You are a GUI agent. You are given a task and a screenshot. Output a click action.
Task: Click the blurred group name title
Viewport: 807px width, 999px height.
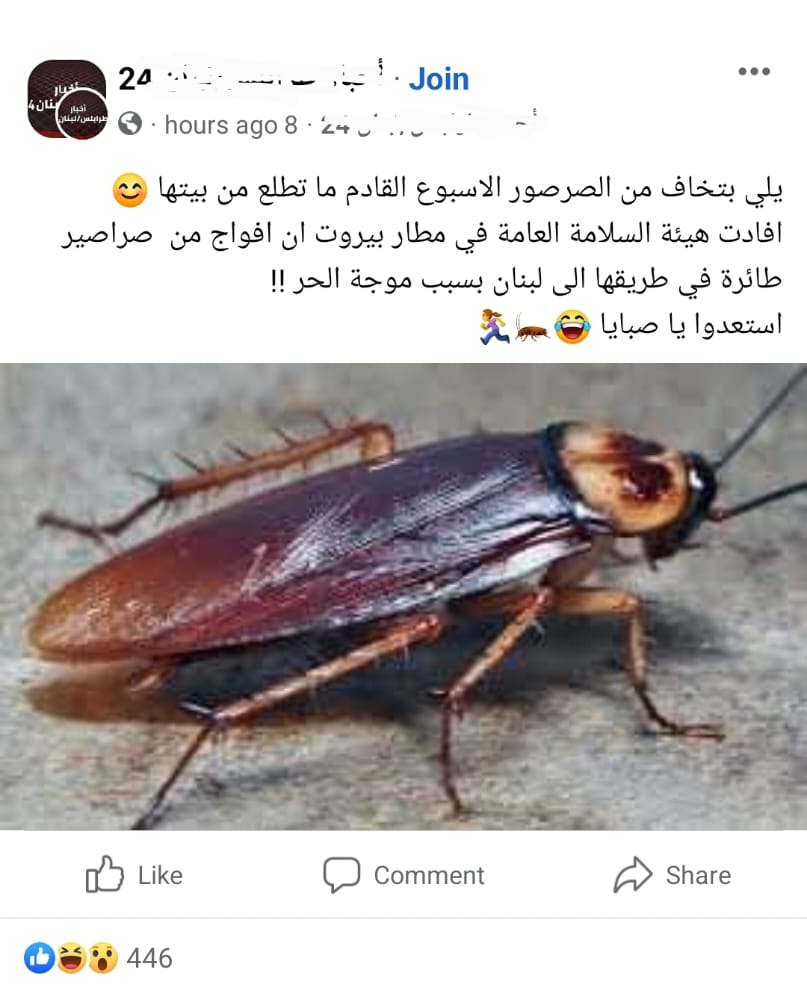tap(252, 79)
